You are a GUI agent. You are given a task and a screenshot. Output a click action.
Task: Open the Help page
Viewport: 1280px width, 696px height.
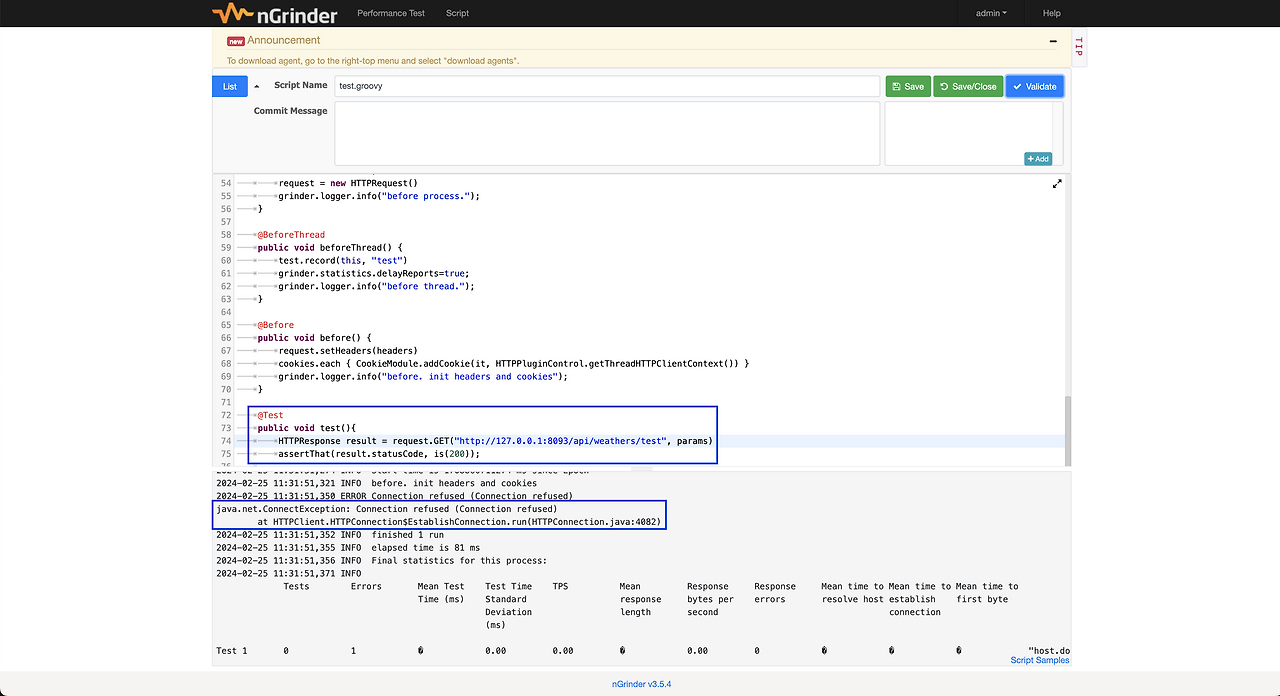[1051, 13]
